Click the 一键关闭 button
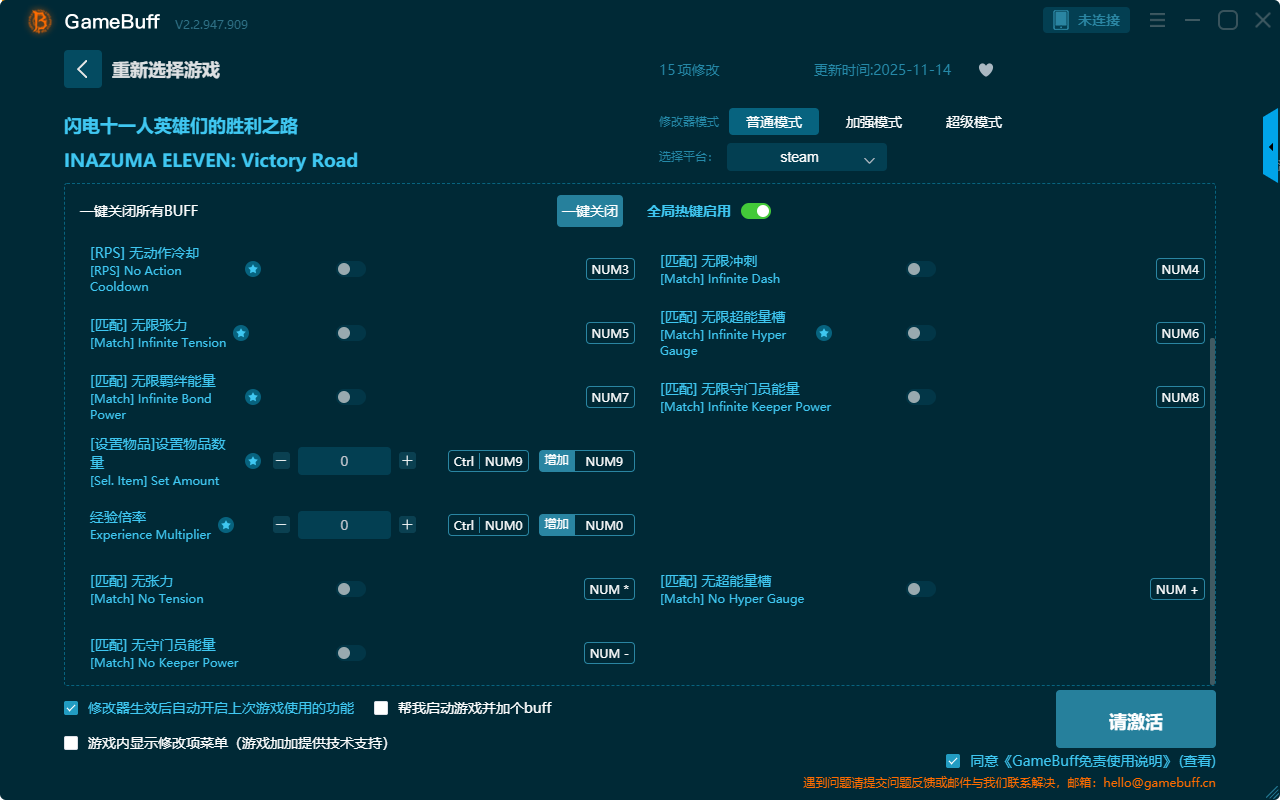Viewport: 1280px width, 800px height. 589,211
